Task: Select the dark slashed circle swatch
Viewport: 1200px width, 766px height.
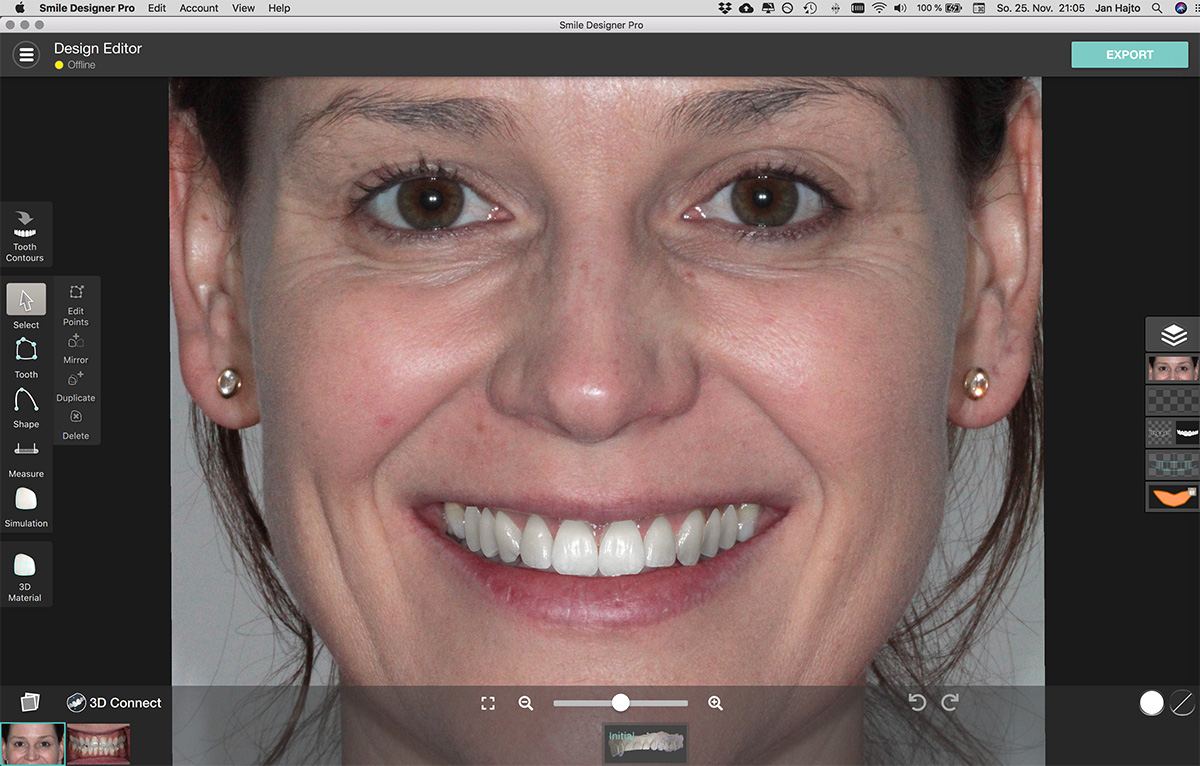Action: (x=1182, y=703)
